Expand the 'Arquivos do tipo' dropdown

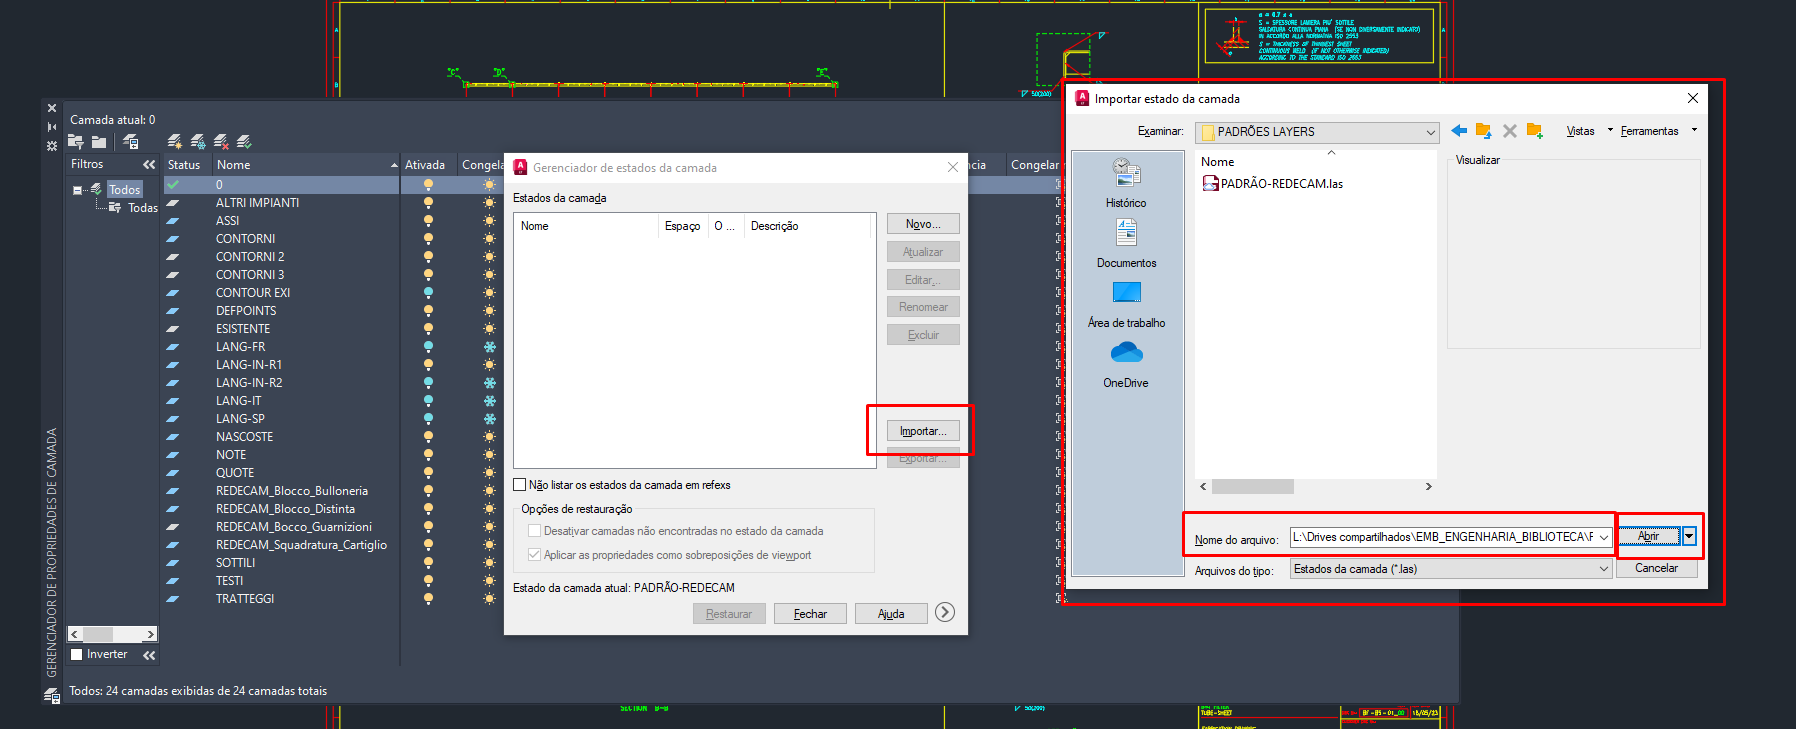coord(1603,569)
